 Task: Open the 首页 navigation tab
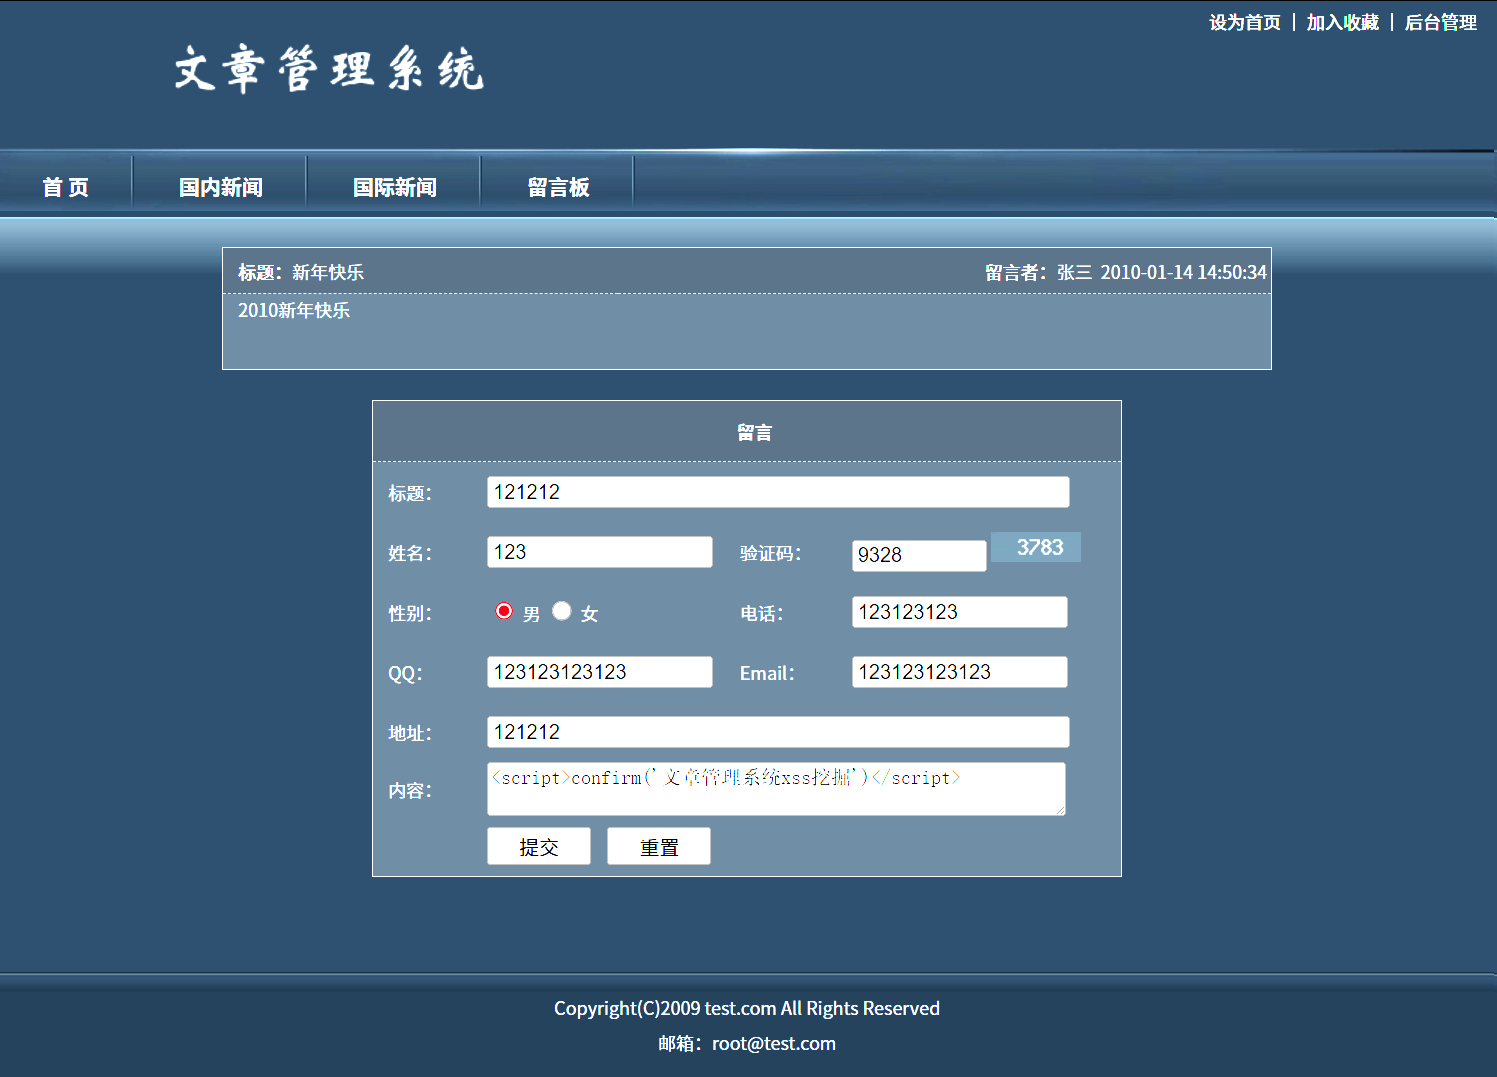(66, 187)
